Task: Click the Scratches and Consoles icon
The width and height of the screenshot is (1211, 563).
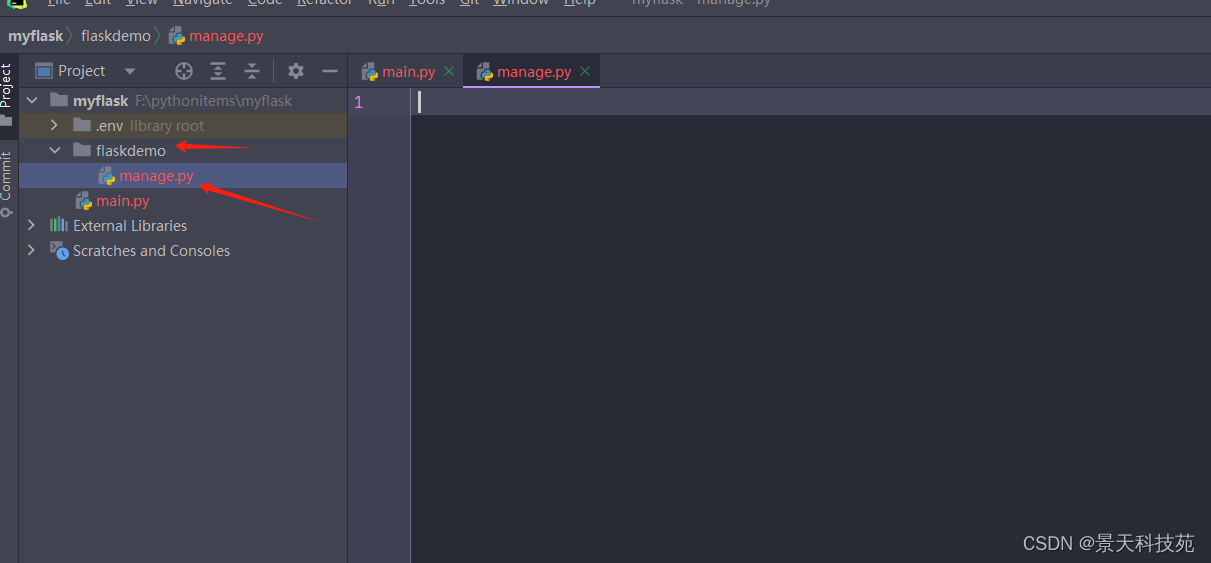Action: 60,251
